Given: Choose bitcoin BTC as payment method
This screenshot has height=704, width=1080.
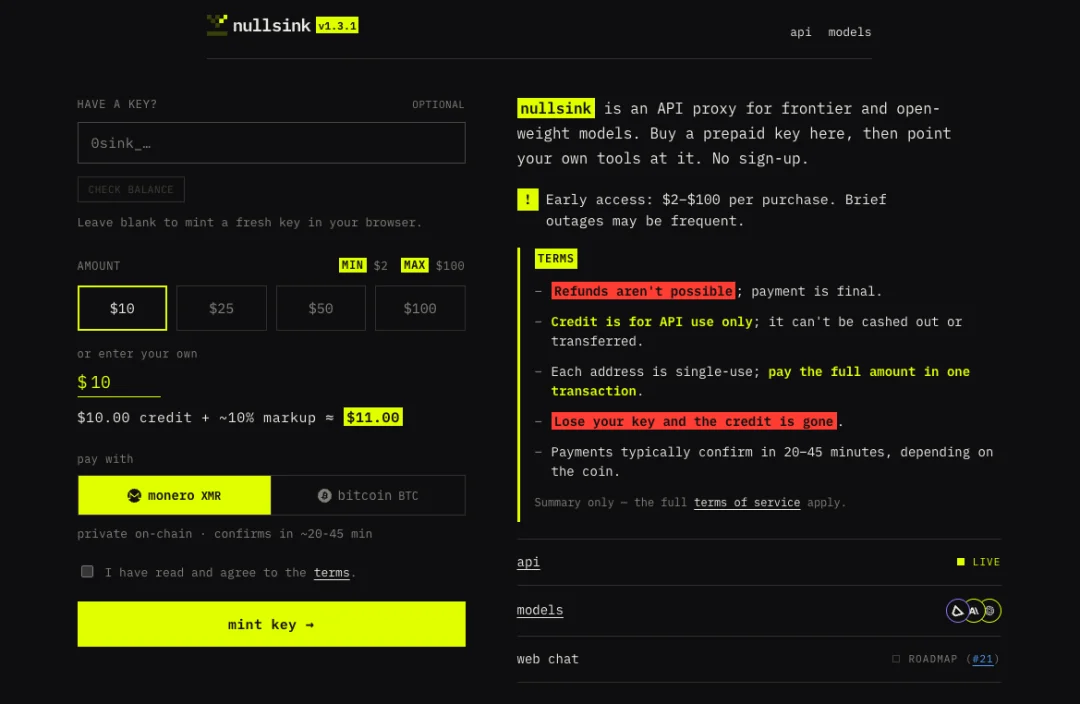Looking at the screenshot, I should pyautogui.click(x=368, y=495).
